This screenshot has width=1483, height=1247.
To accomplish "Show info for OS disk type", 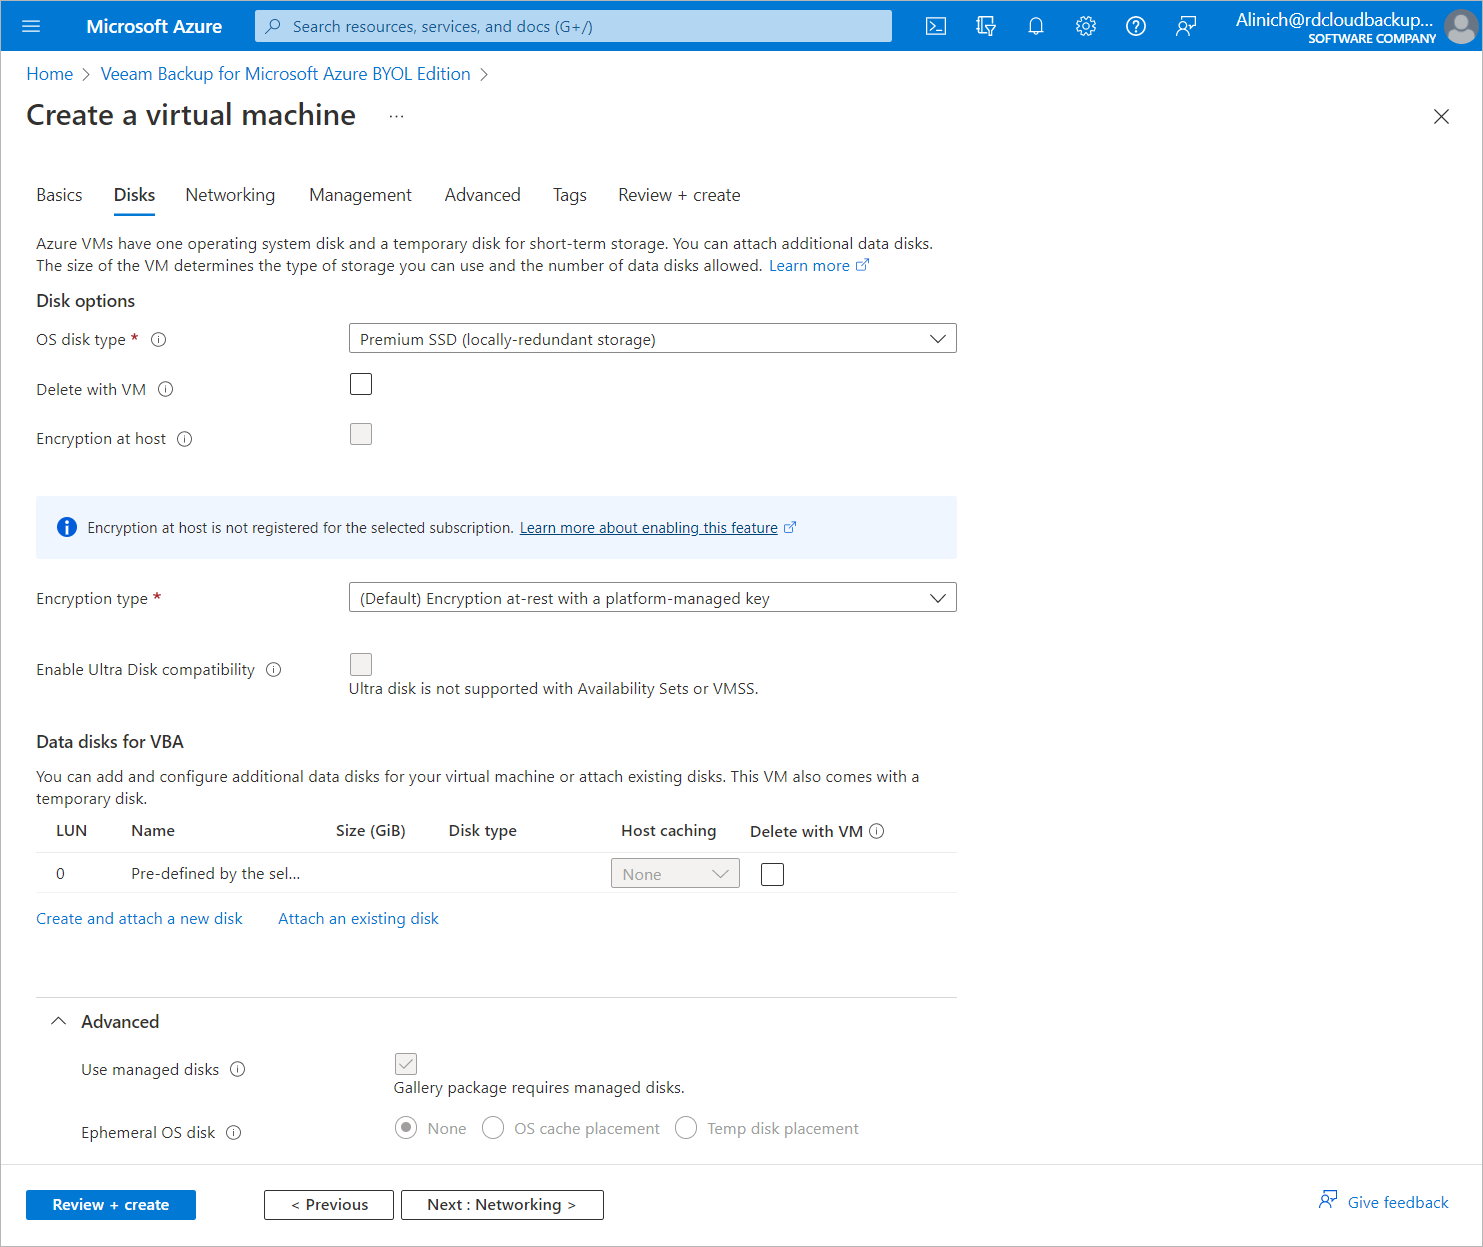I will 158,340.
